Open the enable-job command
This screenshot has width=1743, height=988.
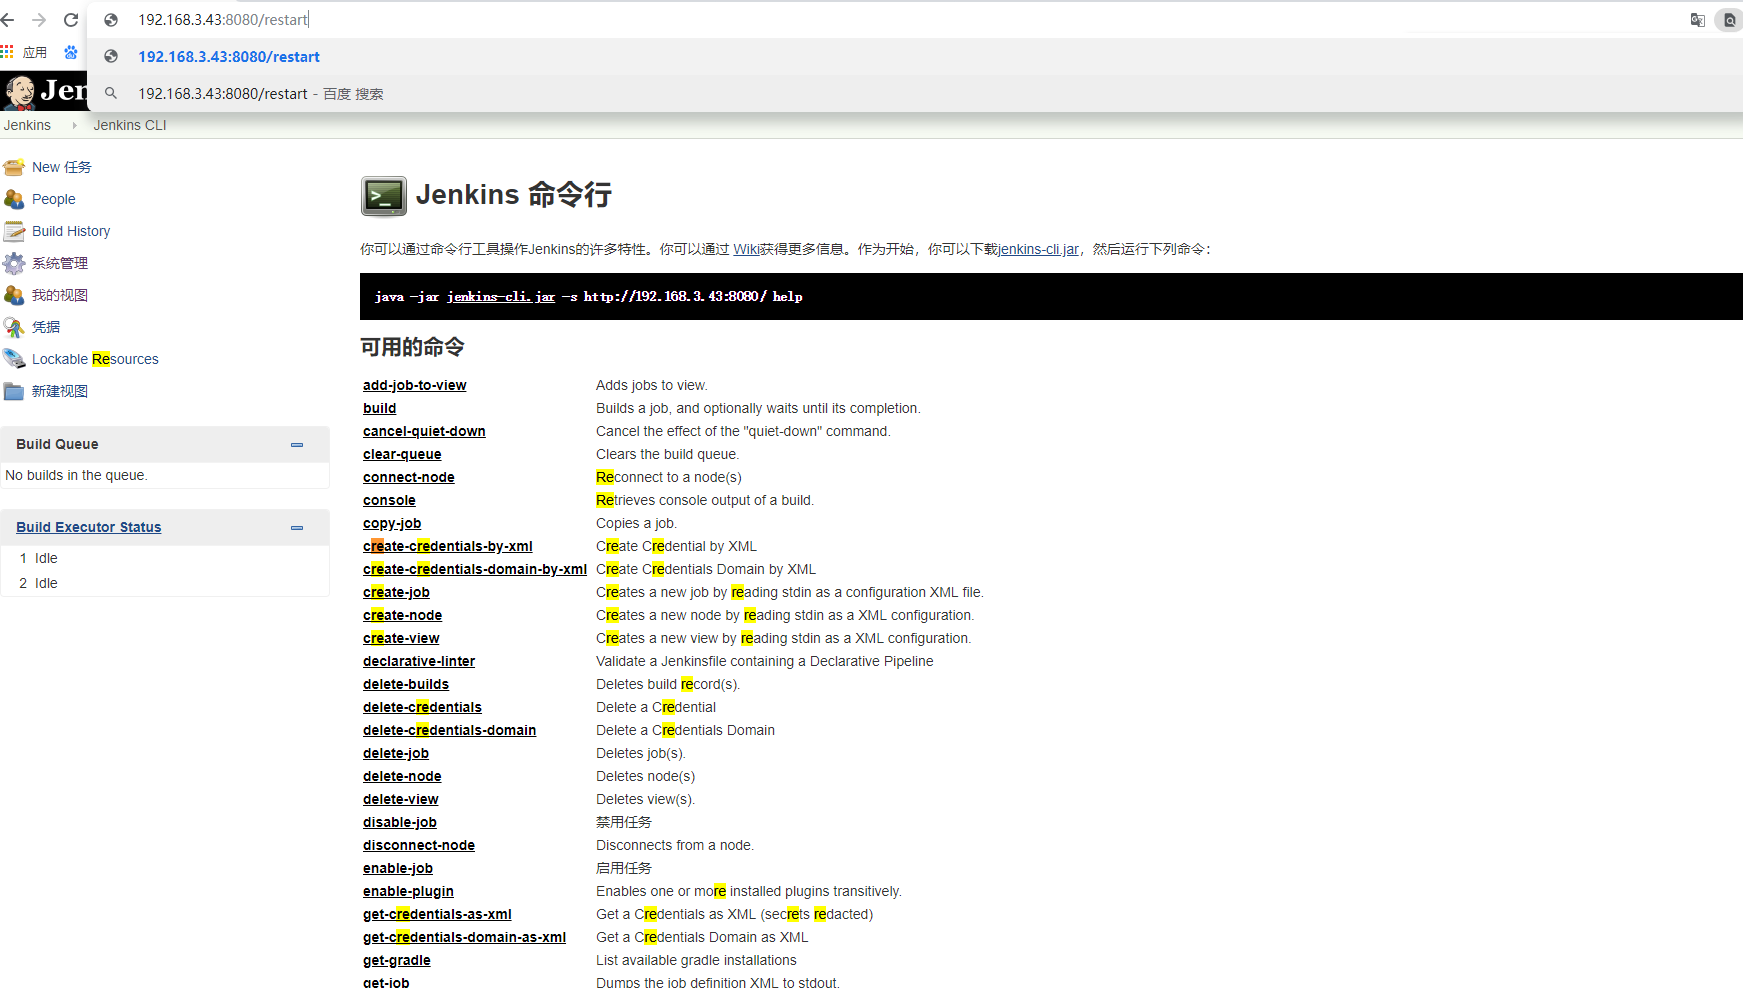pos(398,868)
